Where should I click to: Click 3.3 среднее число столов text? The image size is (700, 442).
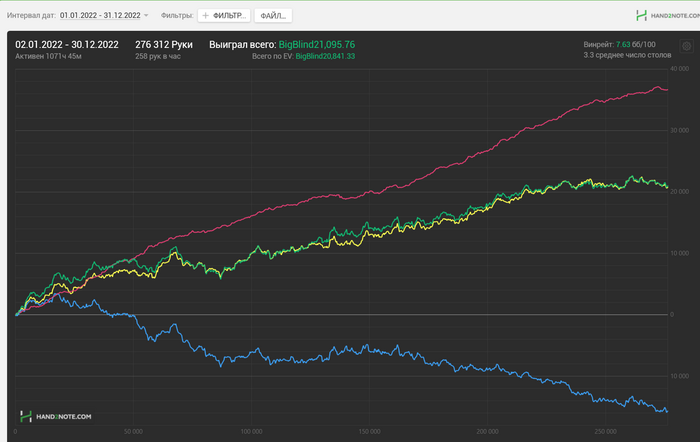point(627,55)
